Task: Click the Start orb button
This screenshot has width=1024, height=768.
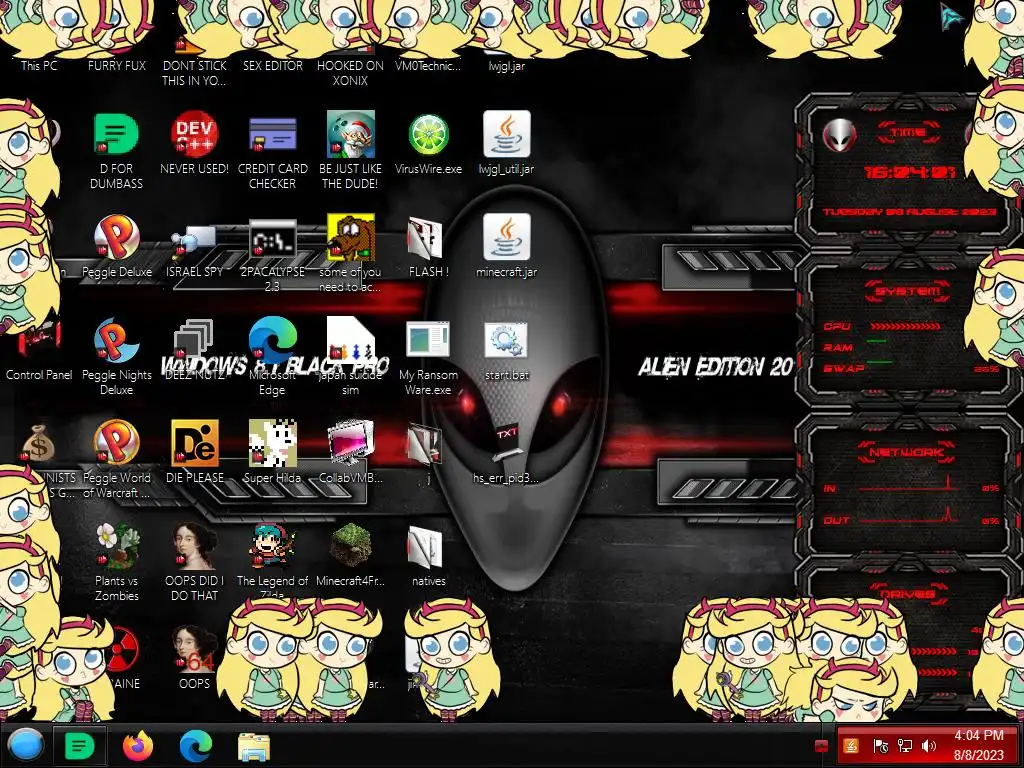Action: click(25, 746)
